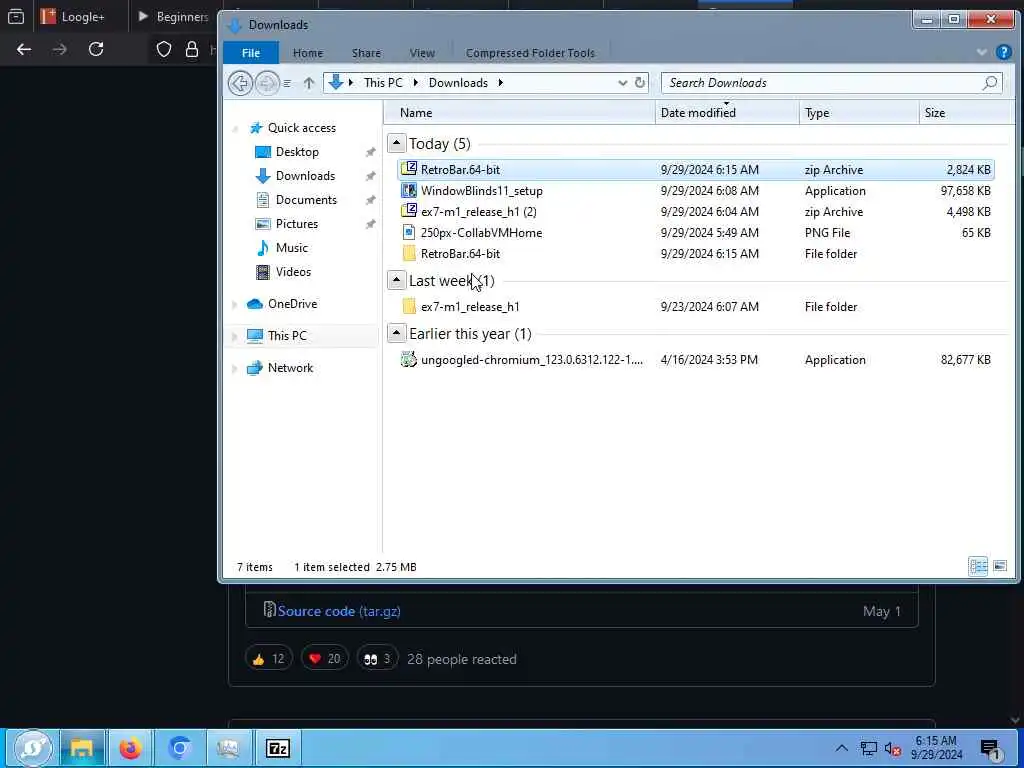This screenshot has width=1024, height=768.
Task: Sort by Type column header
Action: [859, 113]
